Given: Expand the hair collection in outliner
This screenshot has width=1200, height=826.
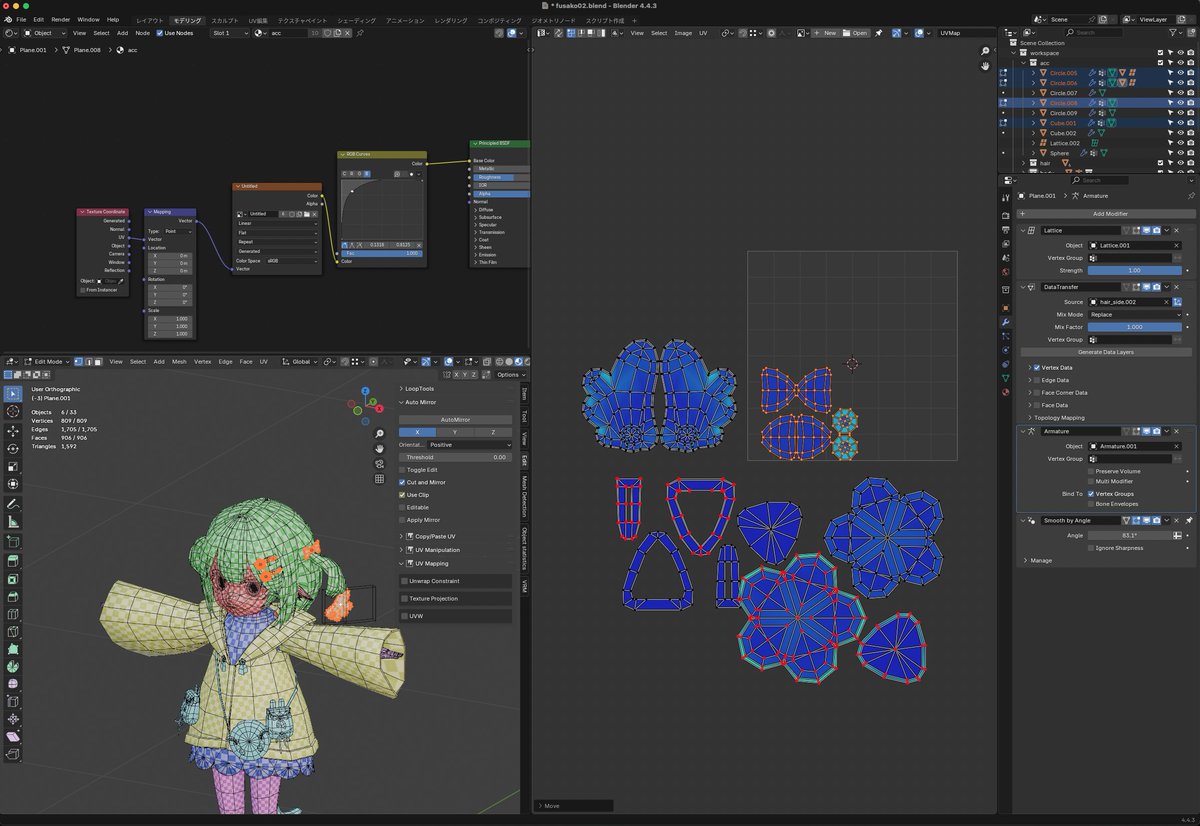Looking at the screenshot, I should (x=1022, y=162).
